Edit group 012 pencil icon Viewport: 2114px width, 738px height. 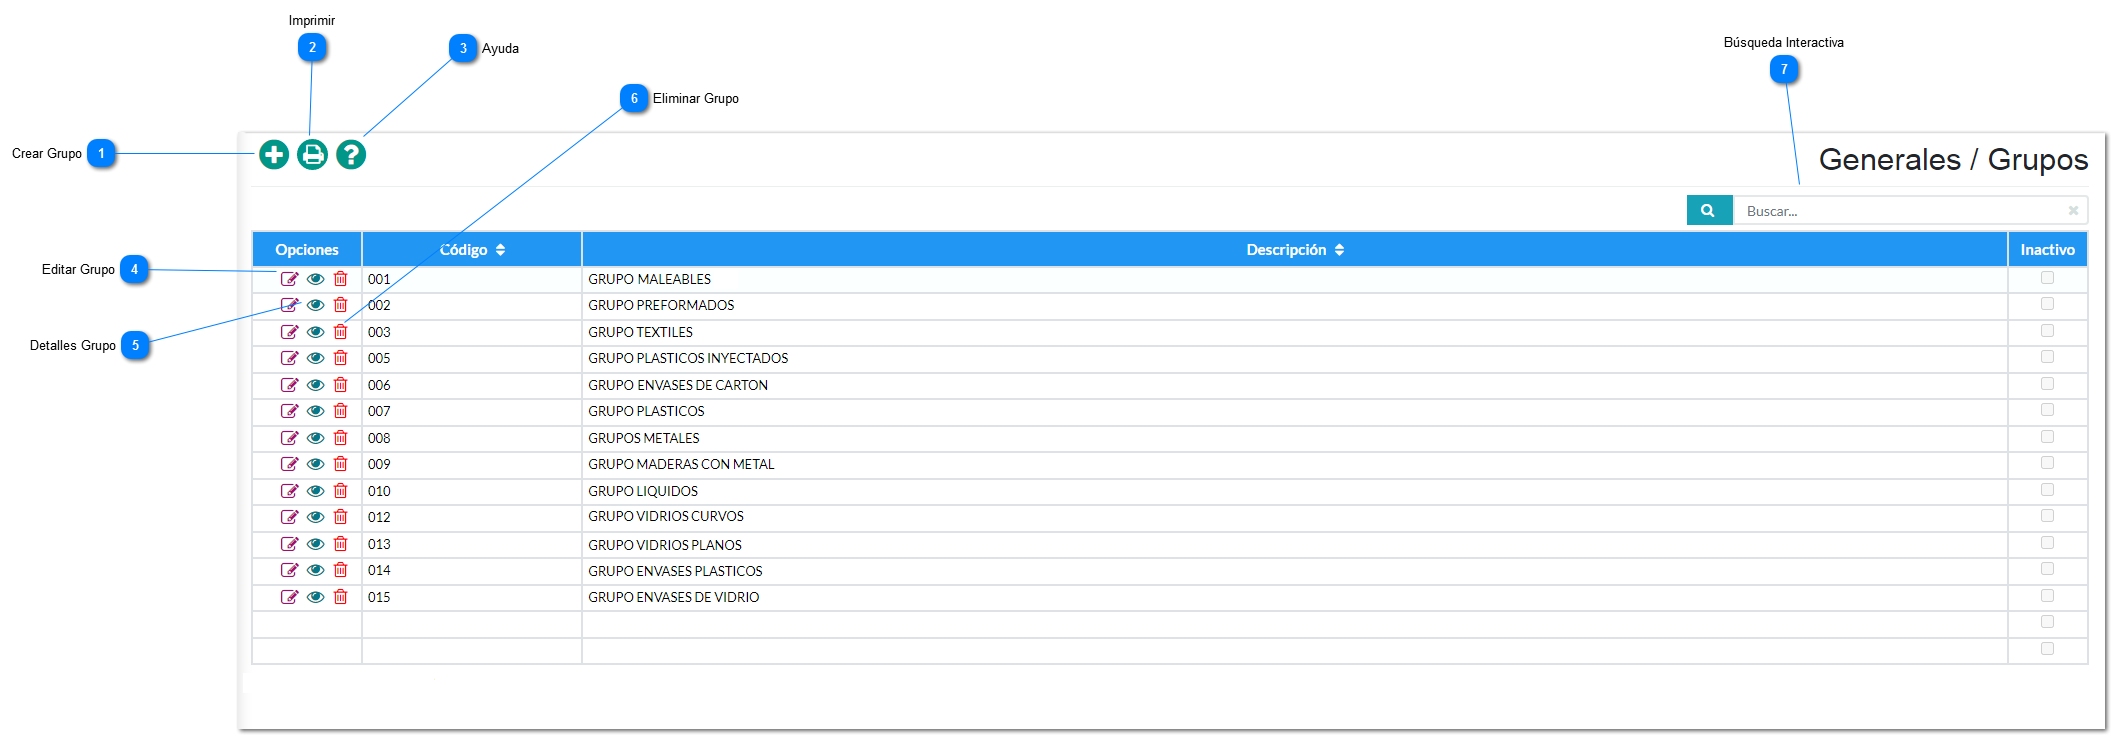click(x=289, y=517)
